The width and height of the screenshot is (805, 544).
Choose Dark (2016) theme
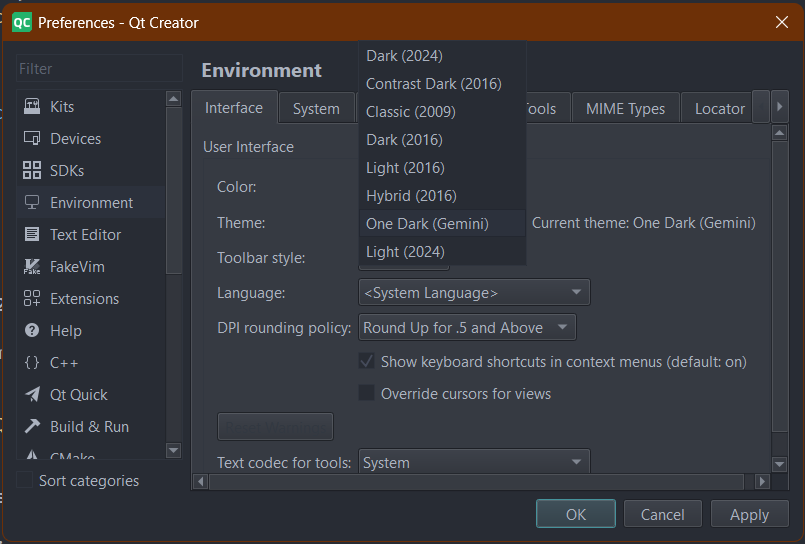[442, 140]
